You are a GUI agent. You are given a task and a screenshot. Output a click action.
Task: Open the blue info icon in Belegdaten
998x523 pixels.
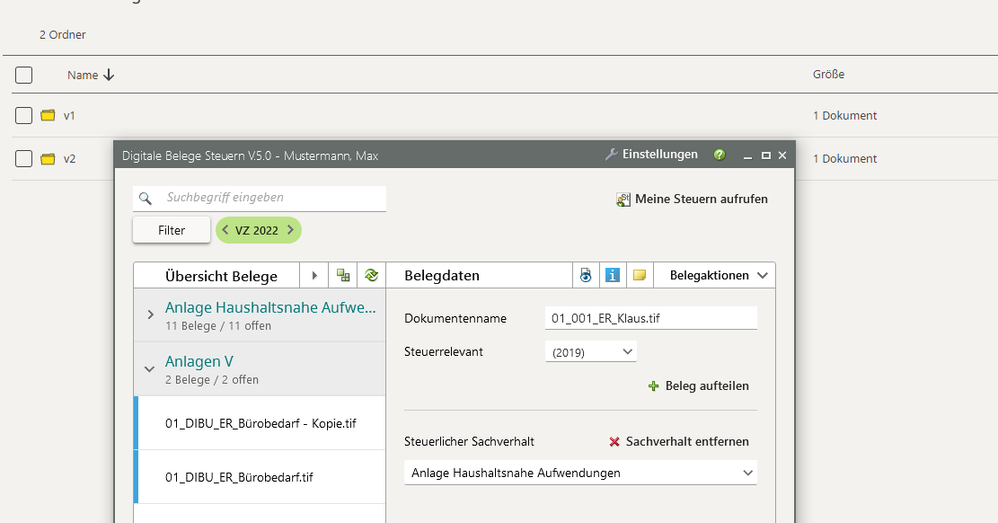613,275
